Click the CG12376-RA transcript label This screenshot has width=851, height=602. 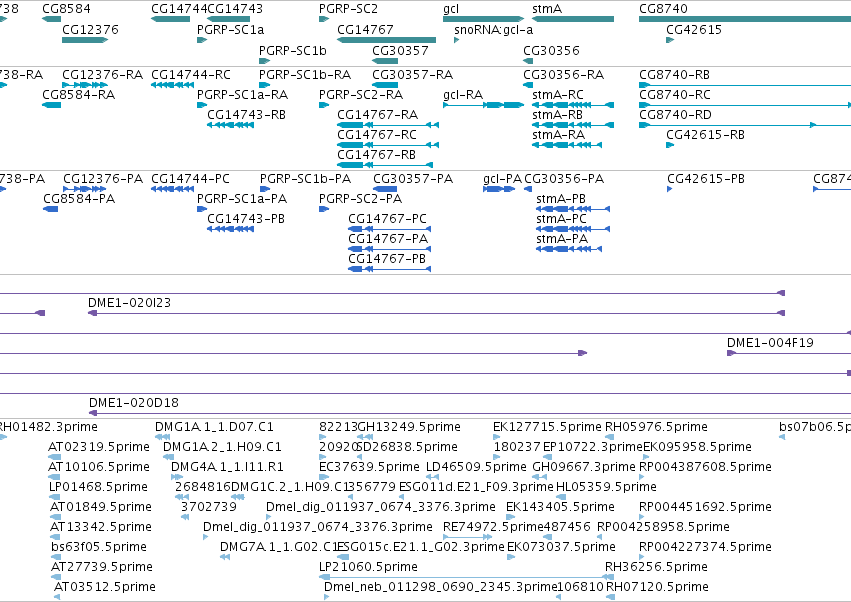tap(103, 74)
